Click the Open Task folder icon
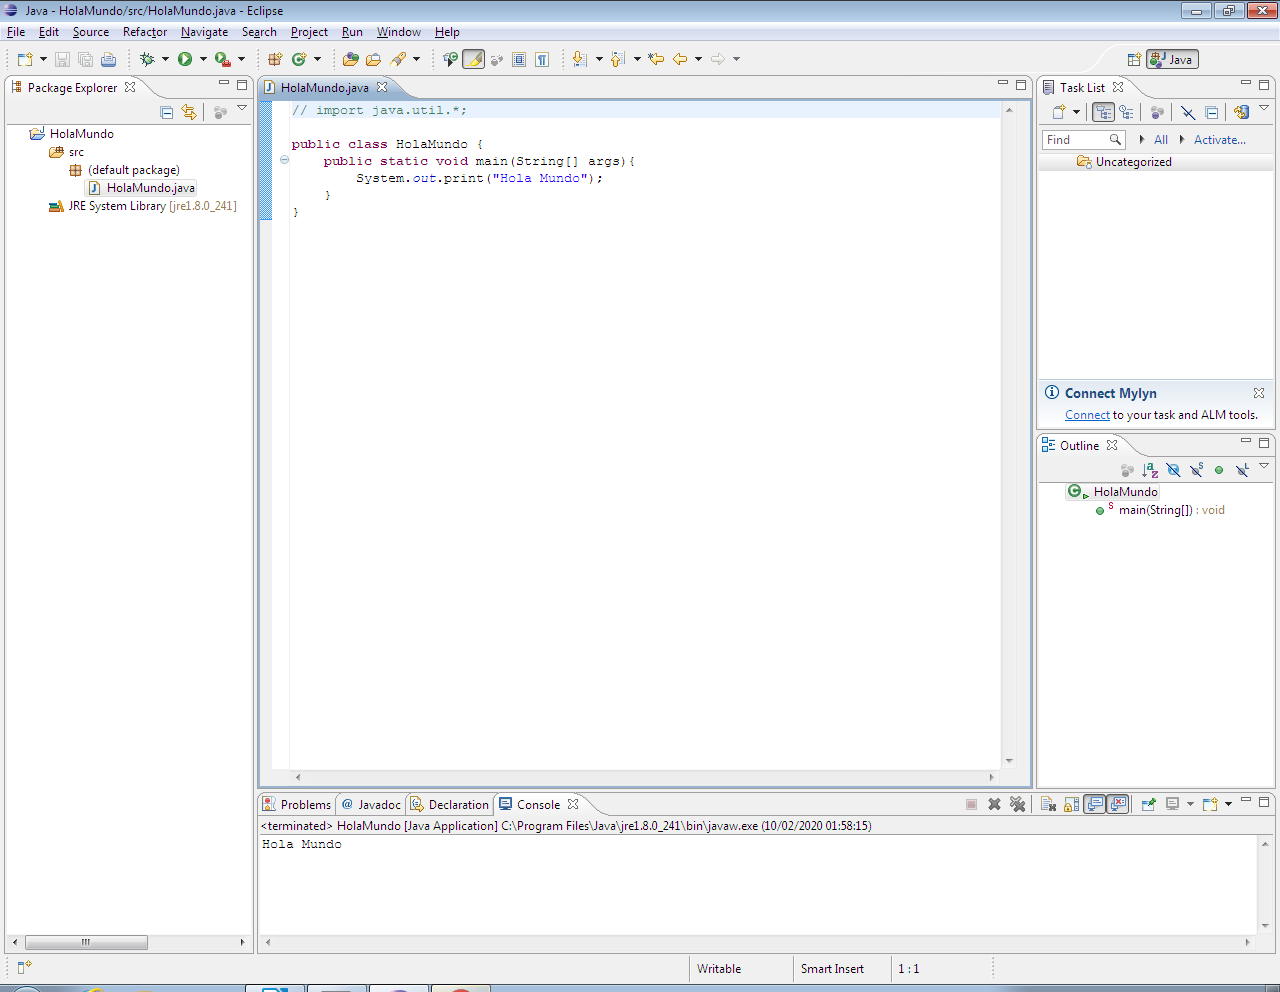This screenshot has width=1280, height=992. (373, 59)
